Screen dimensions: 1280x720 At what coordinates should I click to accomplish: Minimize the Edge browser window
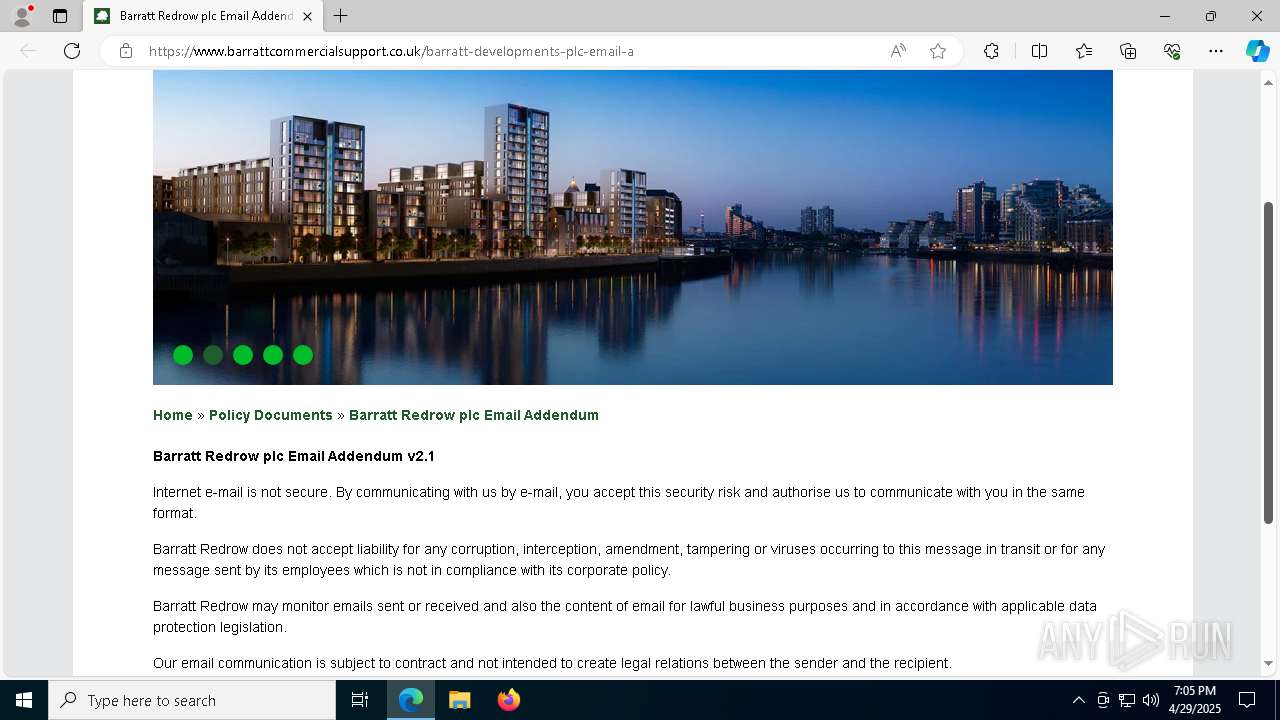coord(1165,16)
